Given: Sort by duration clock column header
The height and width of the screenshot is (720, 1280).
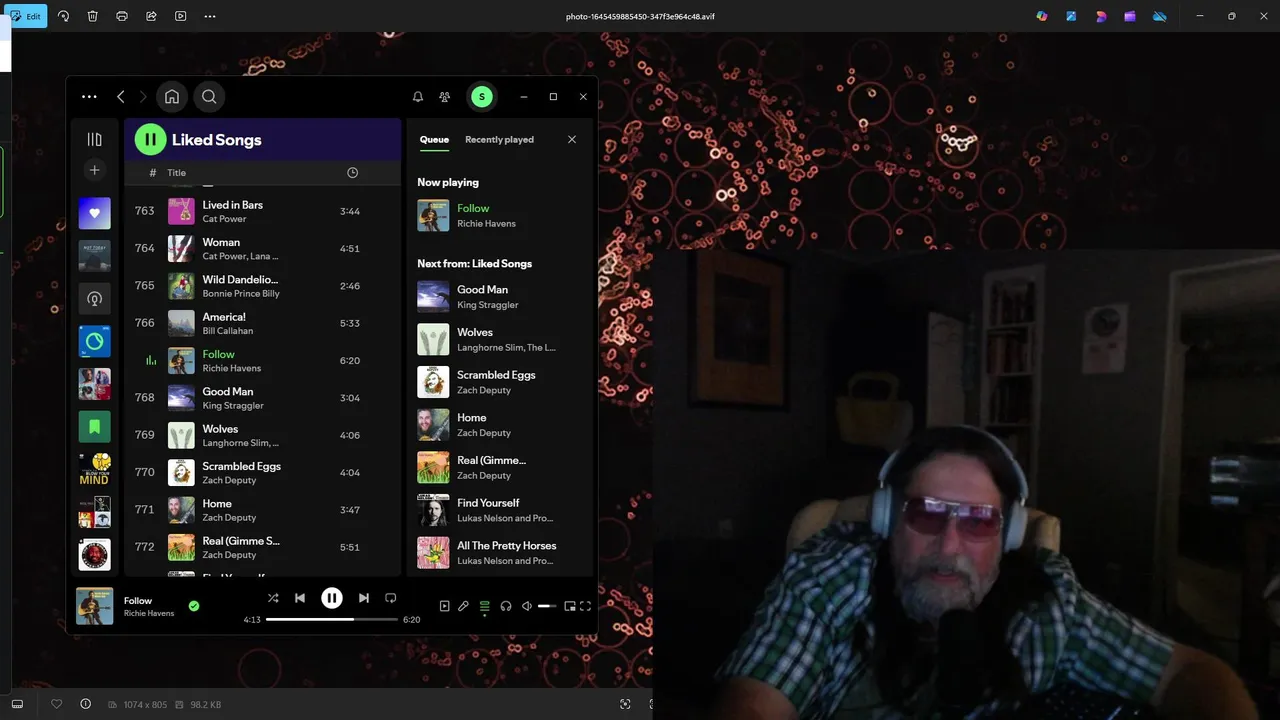Looking at the screenshot, I should coord(352,173).
